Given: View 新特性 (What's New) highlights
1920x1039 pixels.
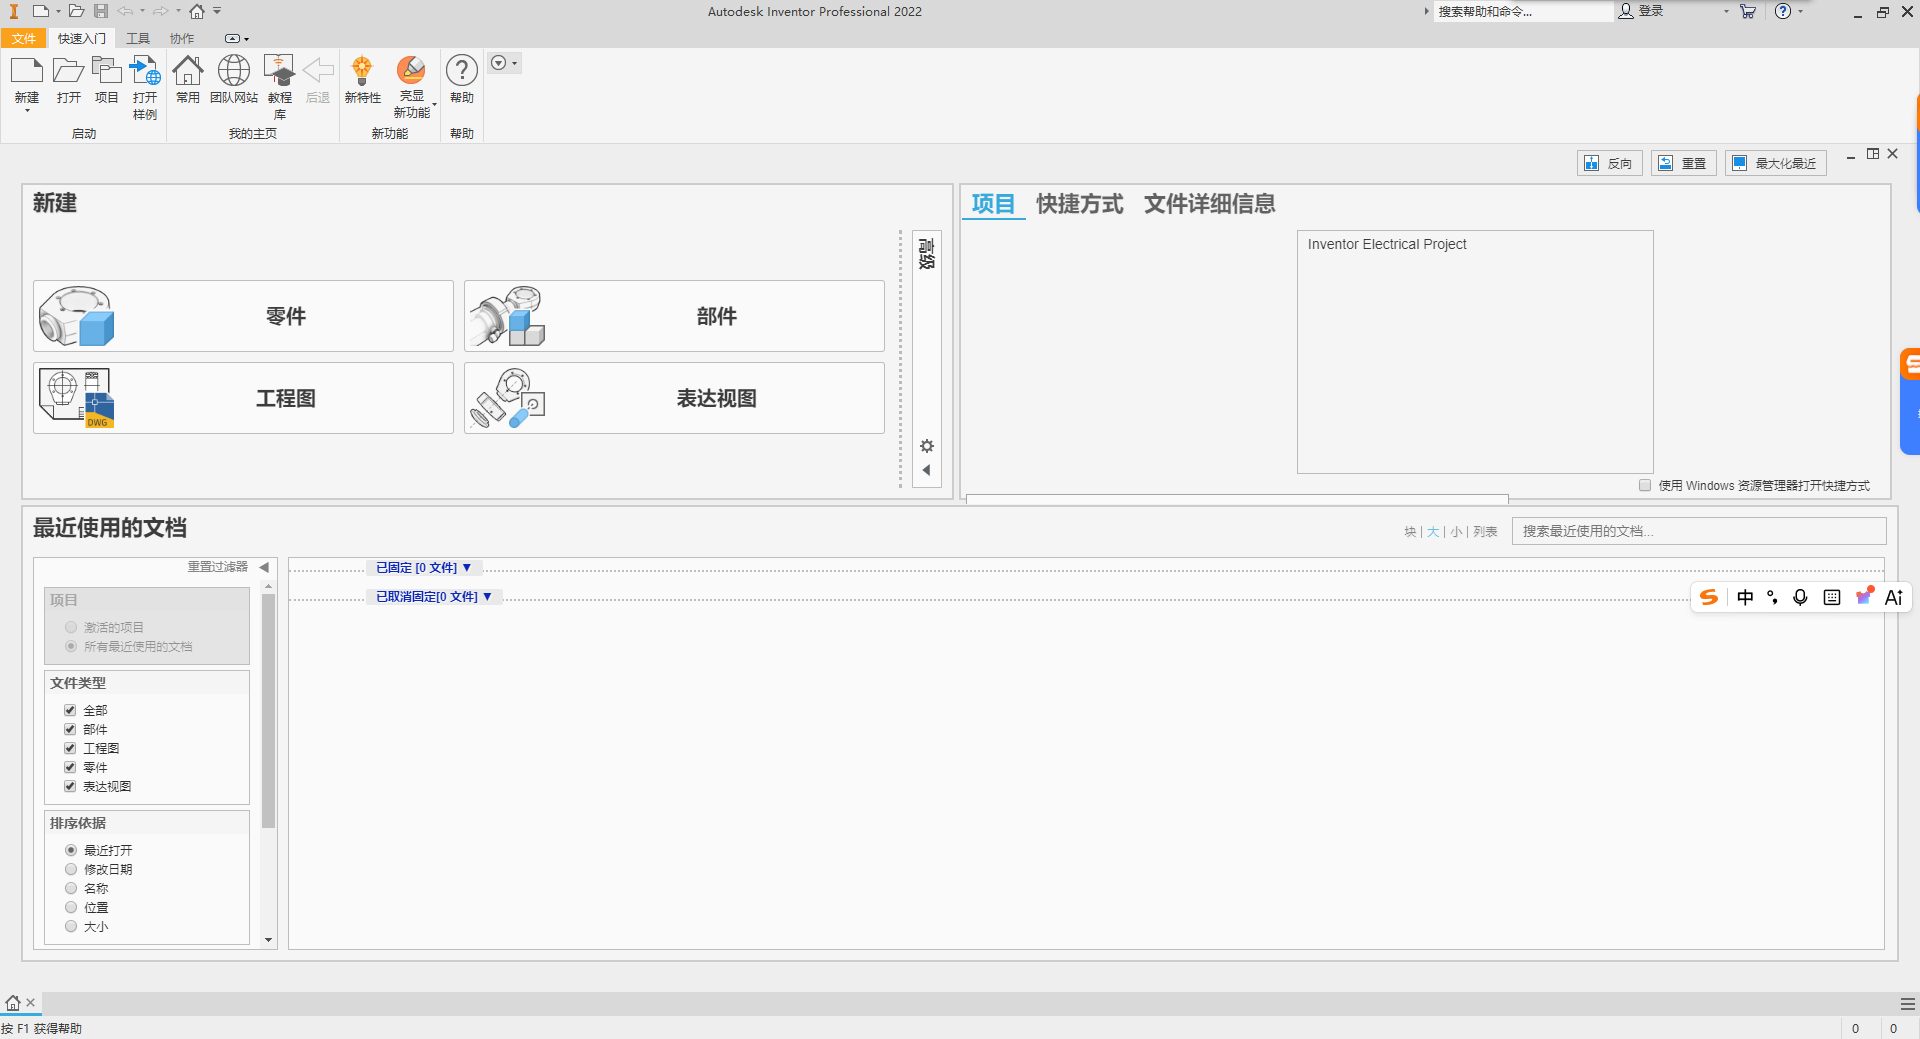Looking at the screenshot, I should tap(362, 85).
